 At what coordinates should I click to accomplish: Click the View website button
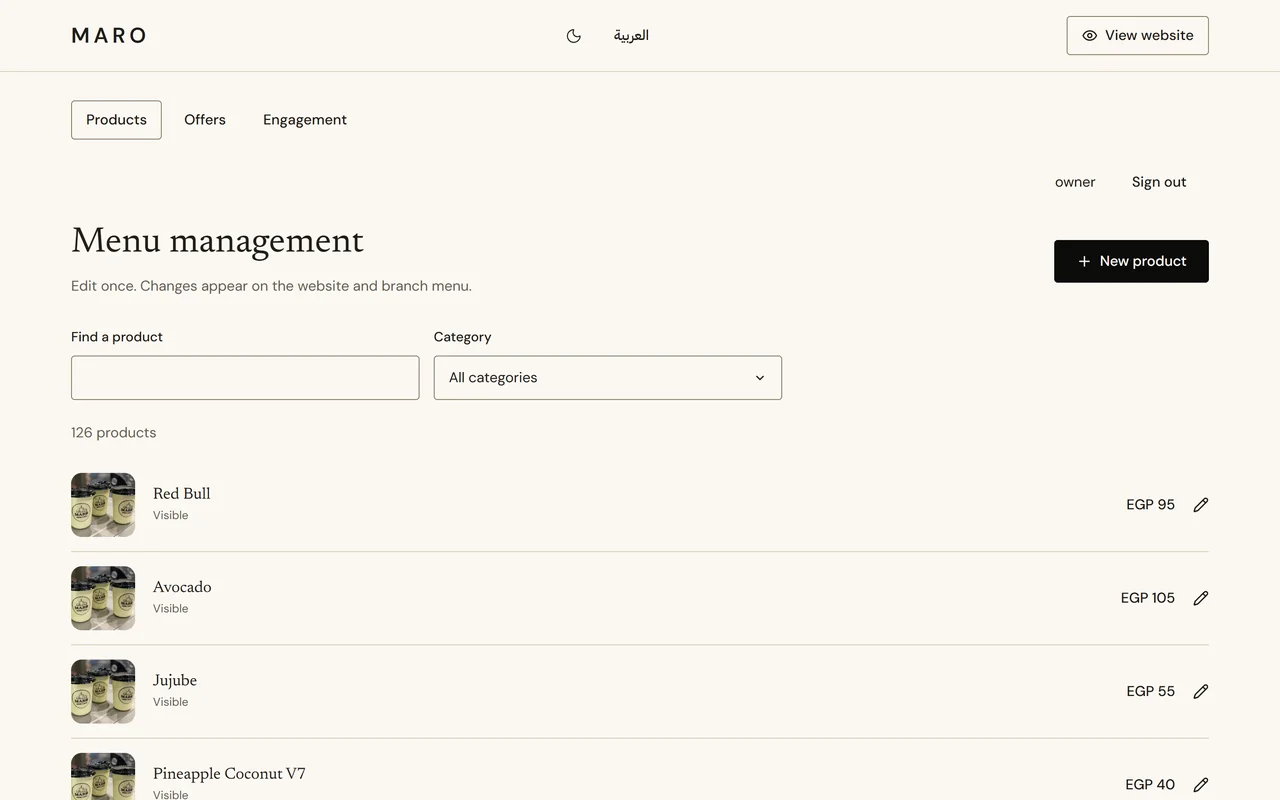1138,36
